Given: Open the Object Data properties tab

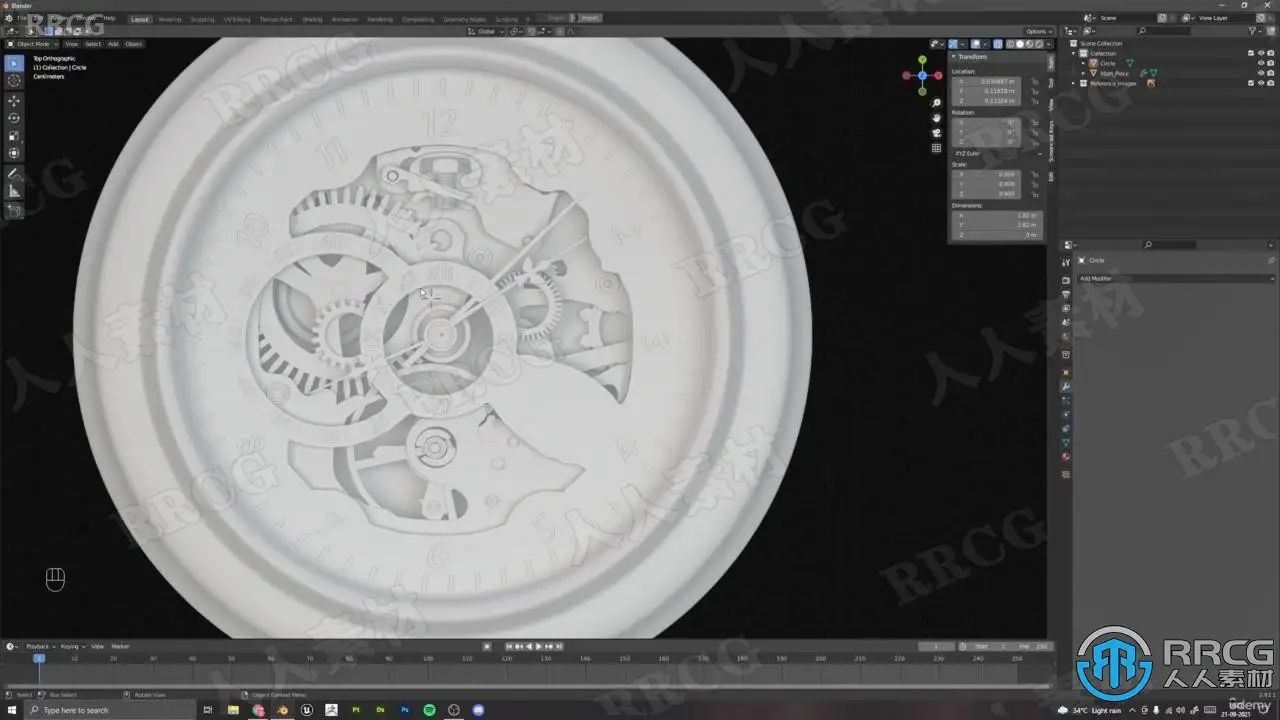Looking at the screenshot, I should (1066, 442).
